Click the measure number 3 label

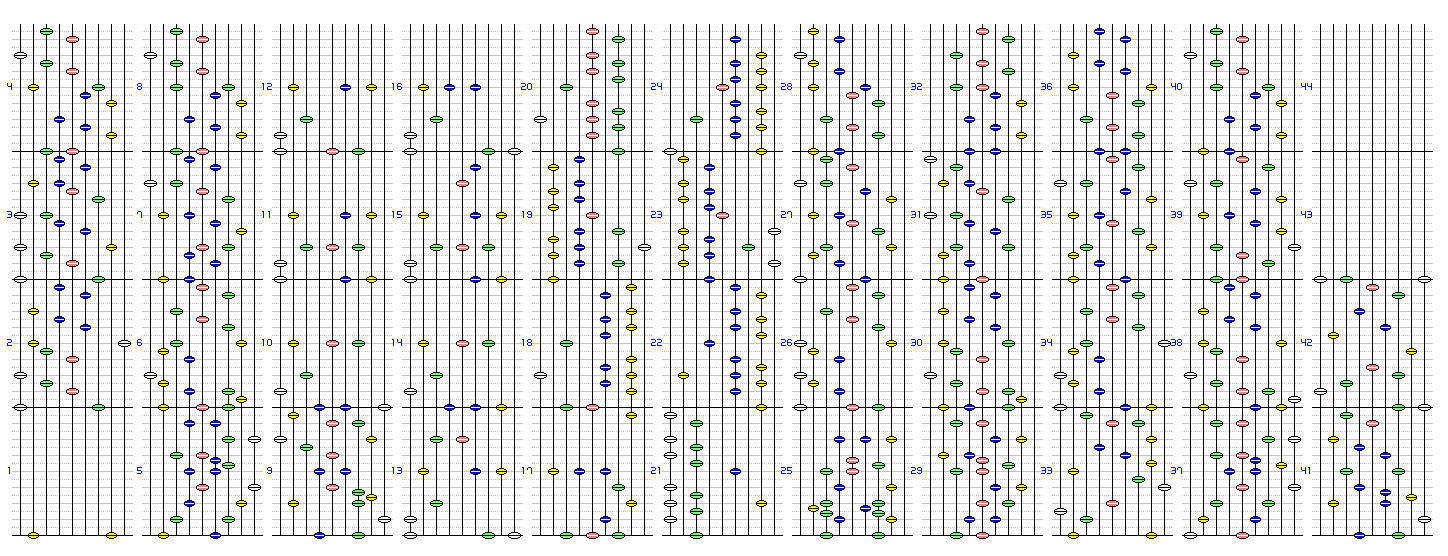(x=9, y=215)
